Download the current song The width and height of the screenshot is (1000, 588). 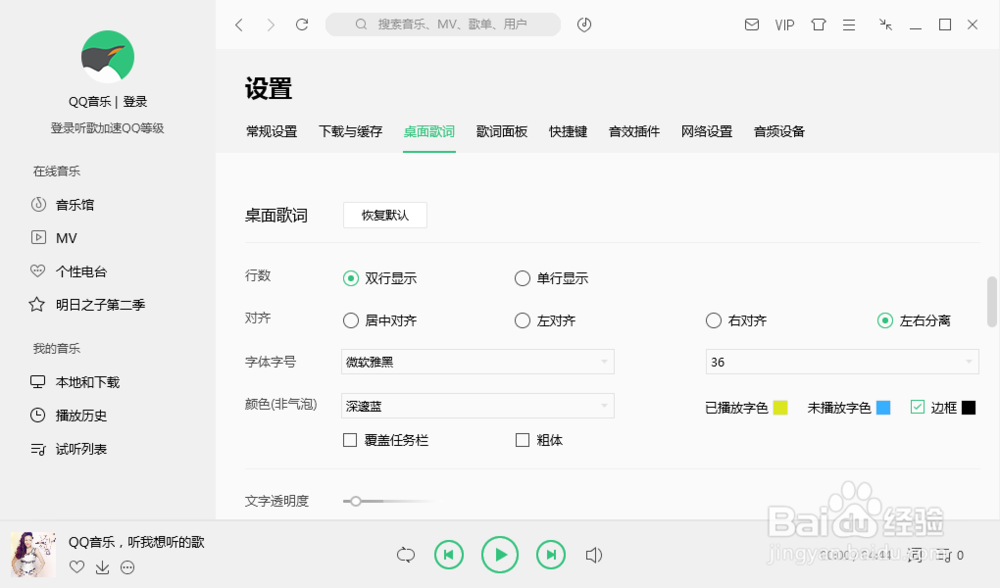tap(102, 568)
